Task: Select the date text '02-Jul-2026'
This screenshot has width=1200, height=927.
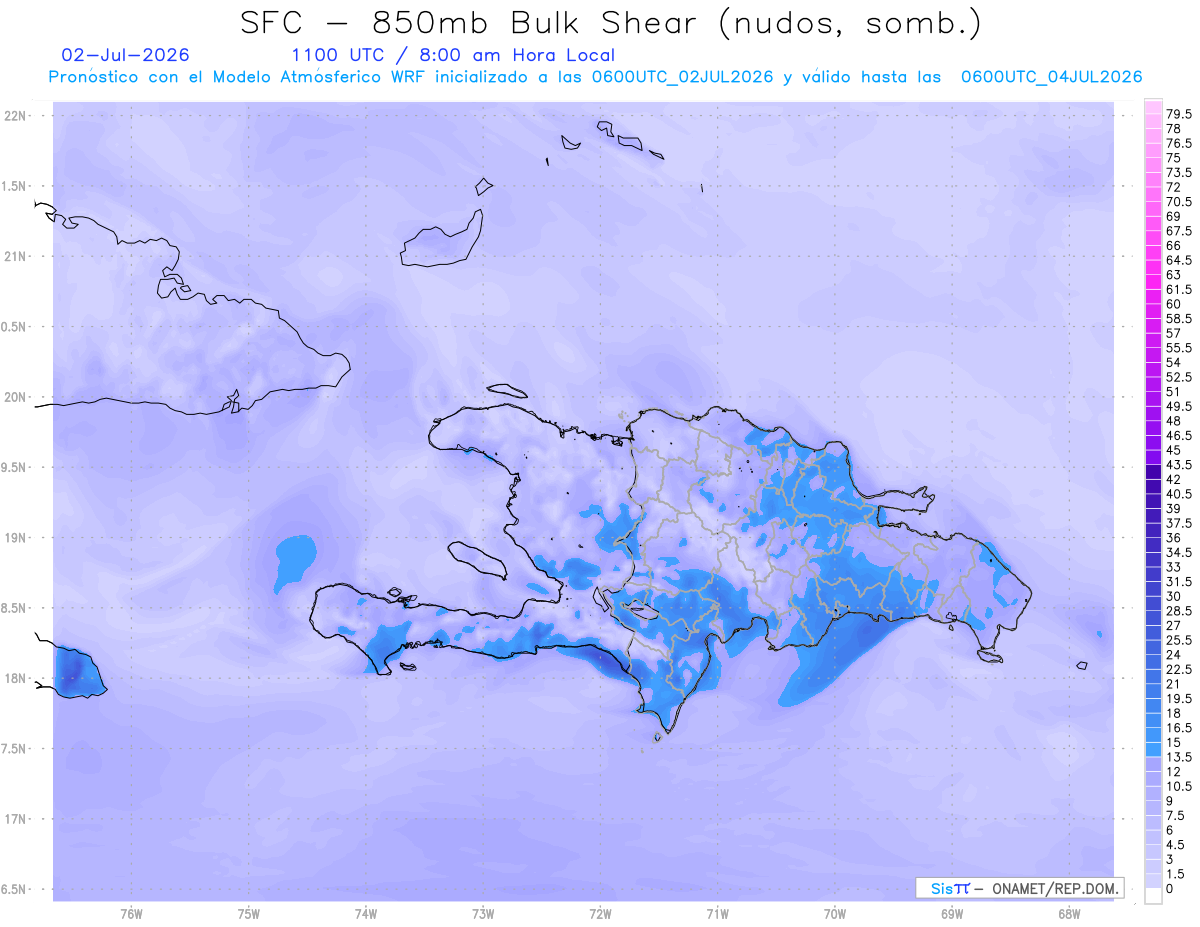Action: coord(125,55)
